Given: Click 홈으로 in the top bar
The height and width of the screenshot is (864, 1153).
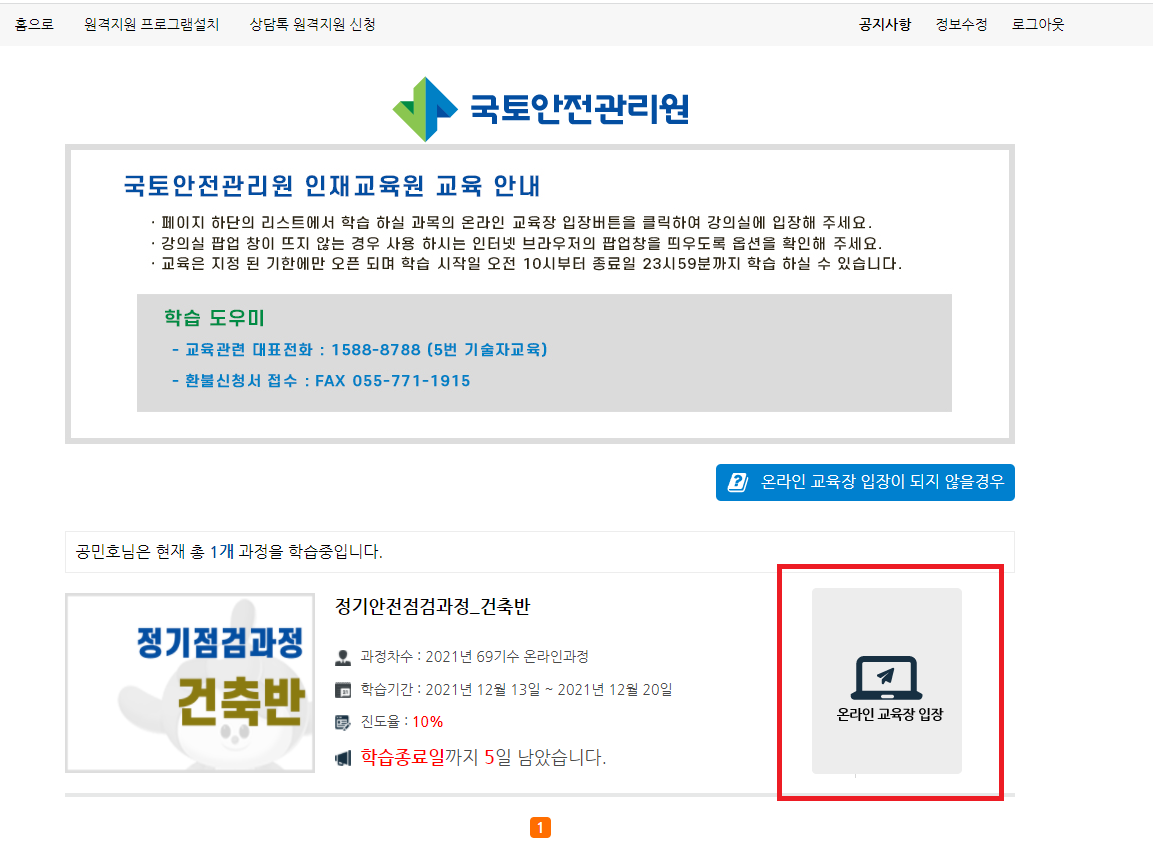Looking at the screenshot, I should [x=33, y=23].
